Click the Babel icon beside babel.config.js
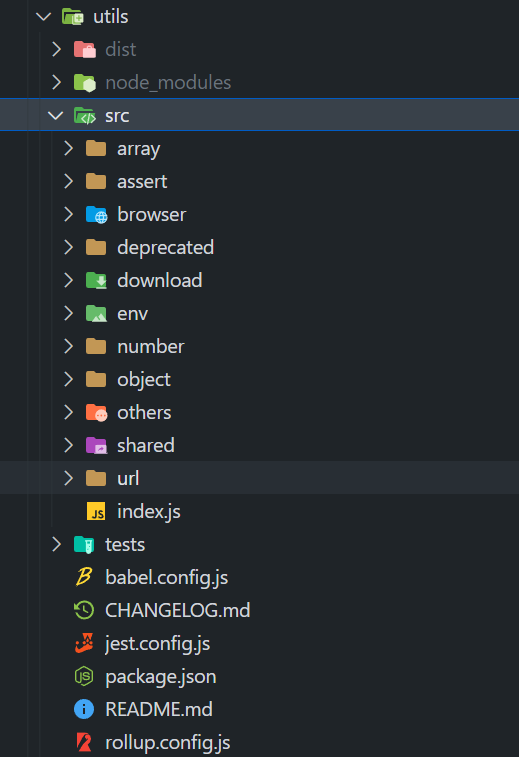 84,577
